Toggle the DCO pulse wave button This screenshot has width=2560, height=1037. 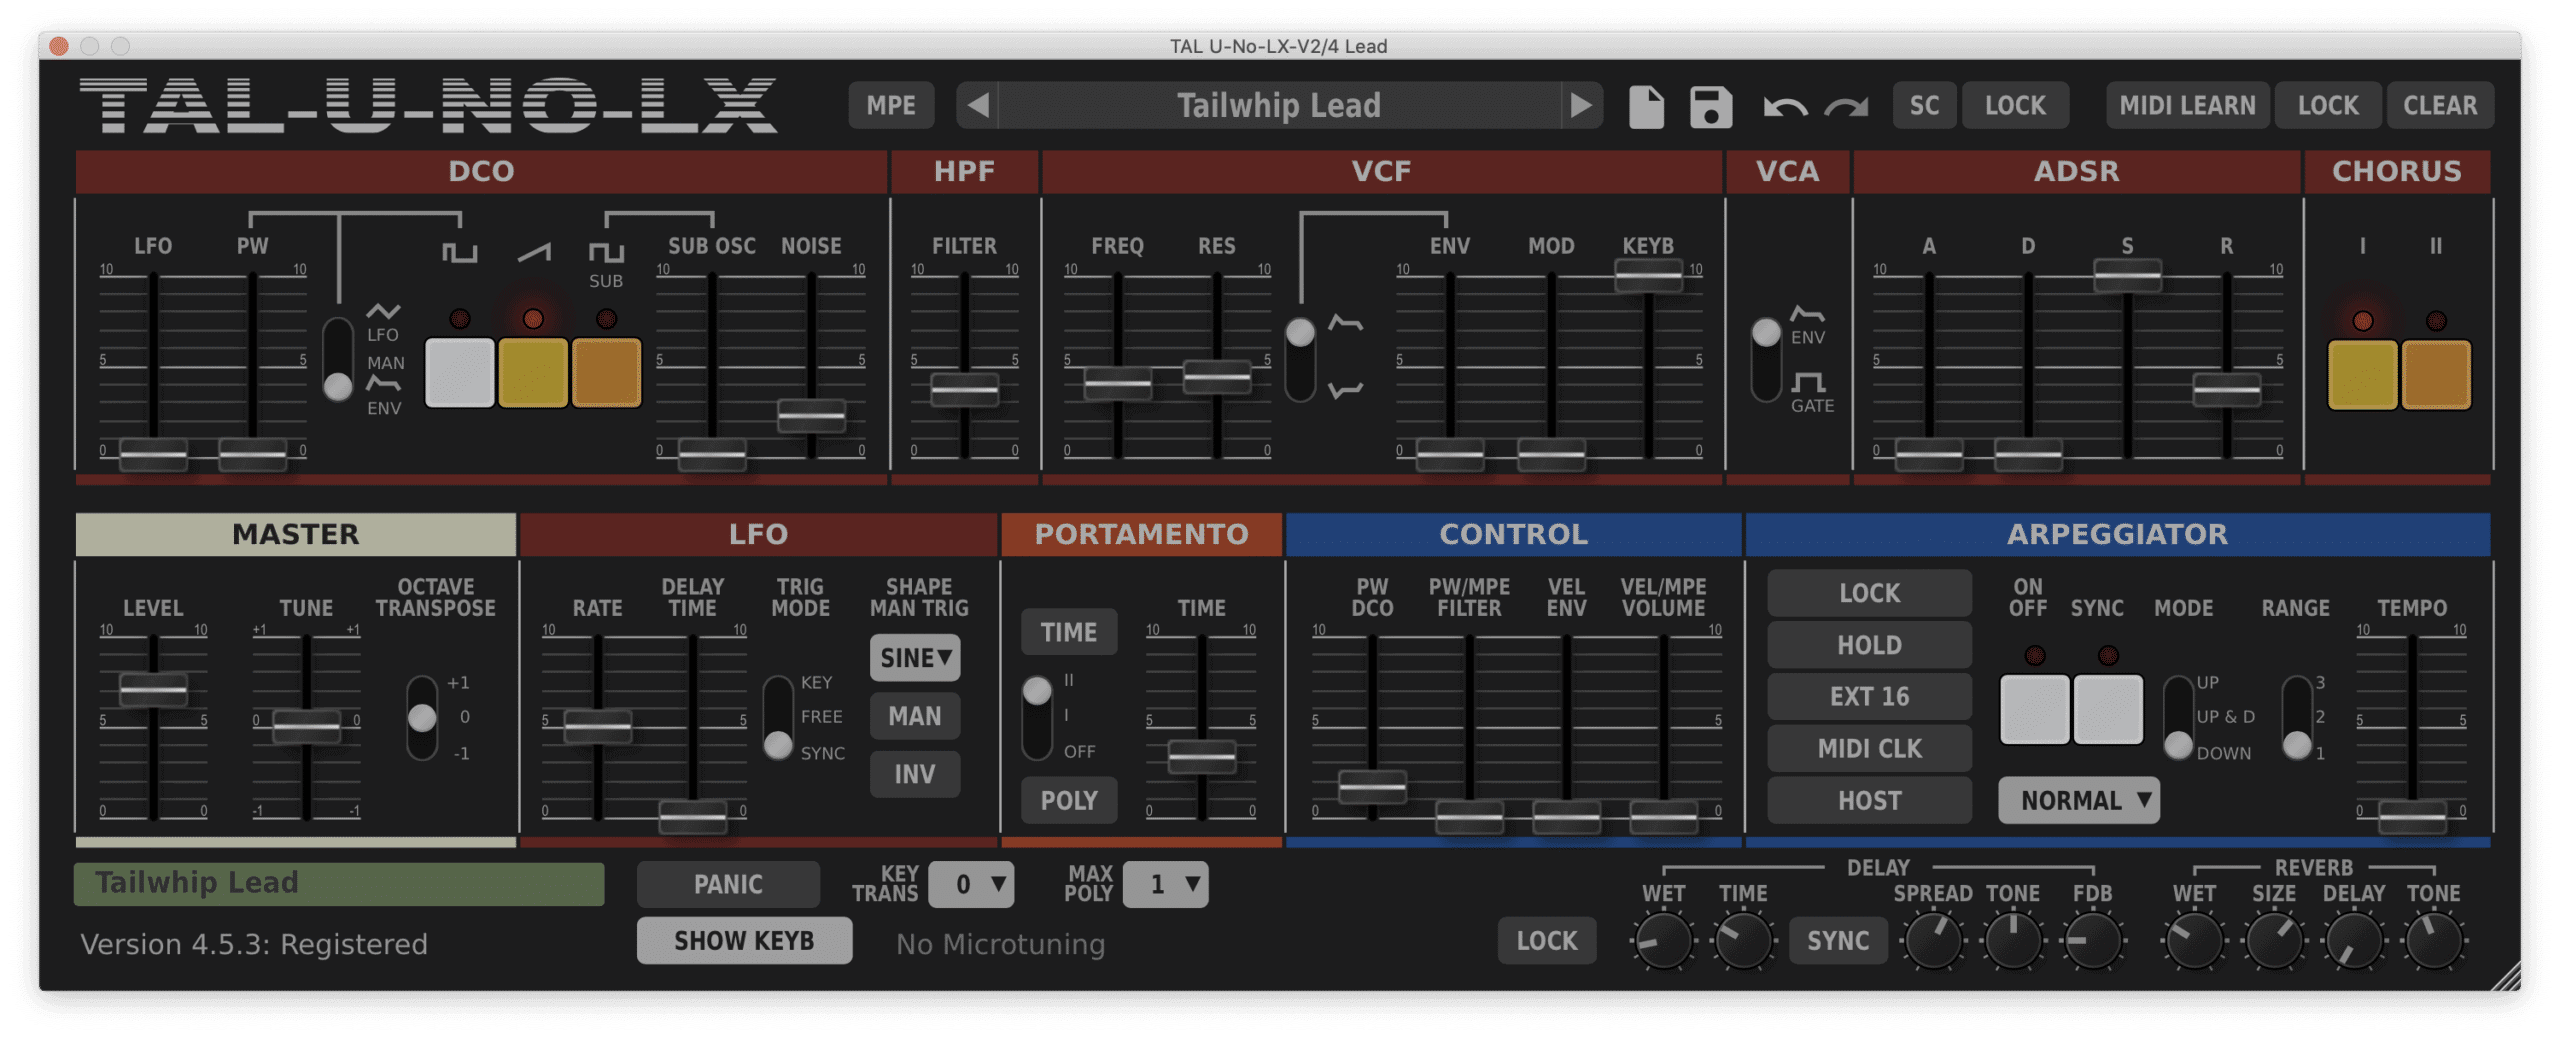pyautogui.click(x=460, y=372)
